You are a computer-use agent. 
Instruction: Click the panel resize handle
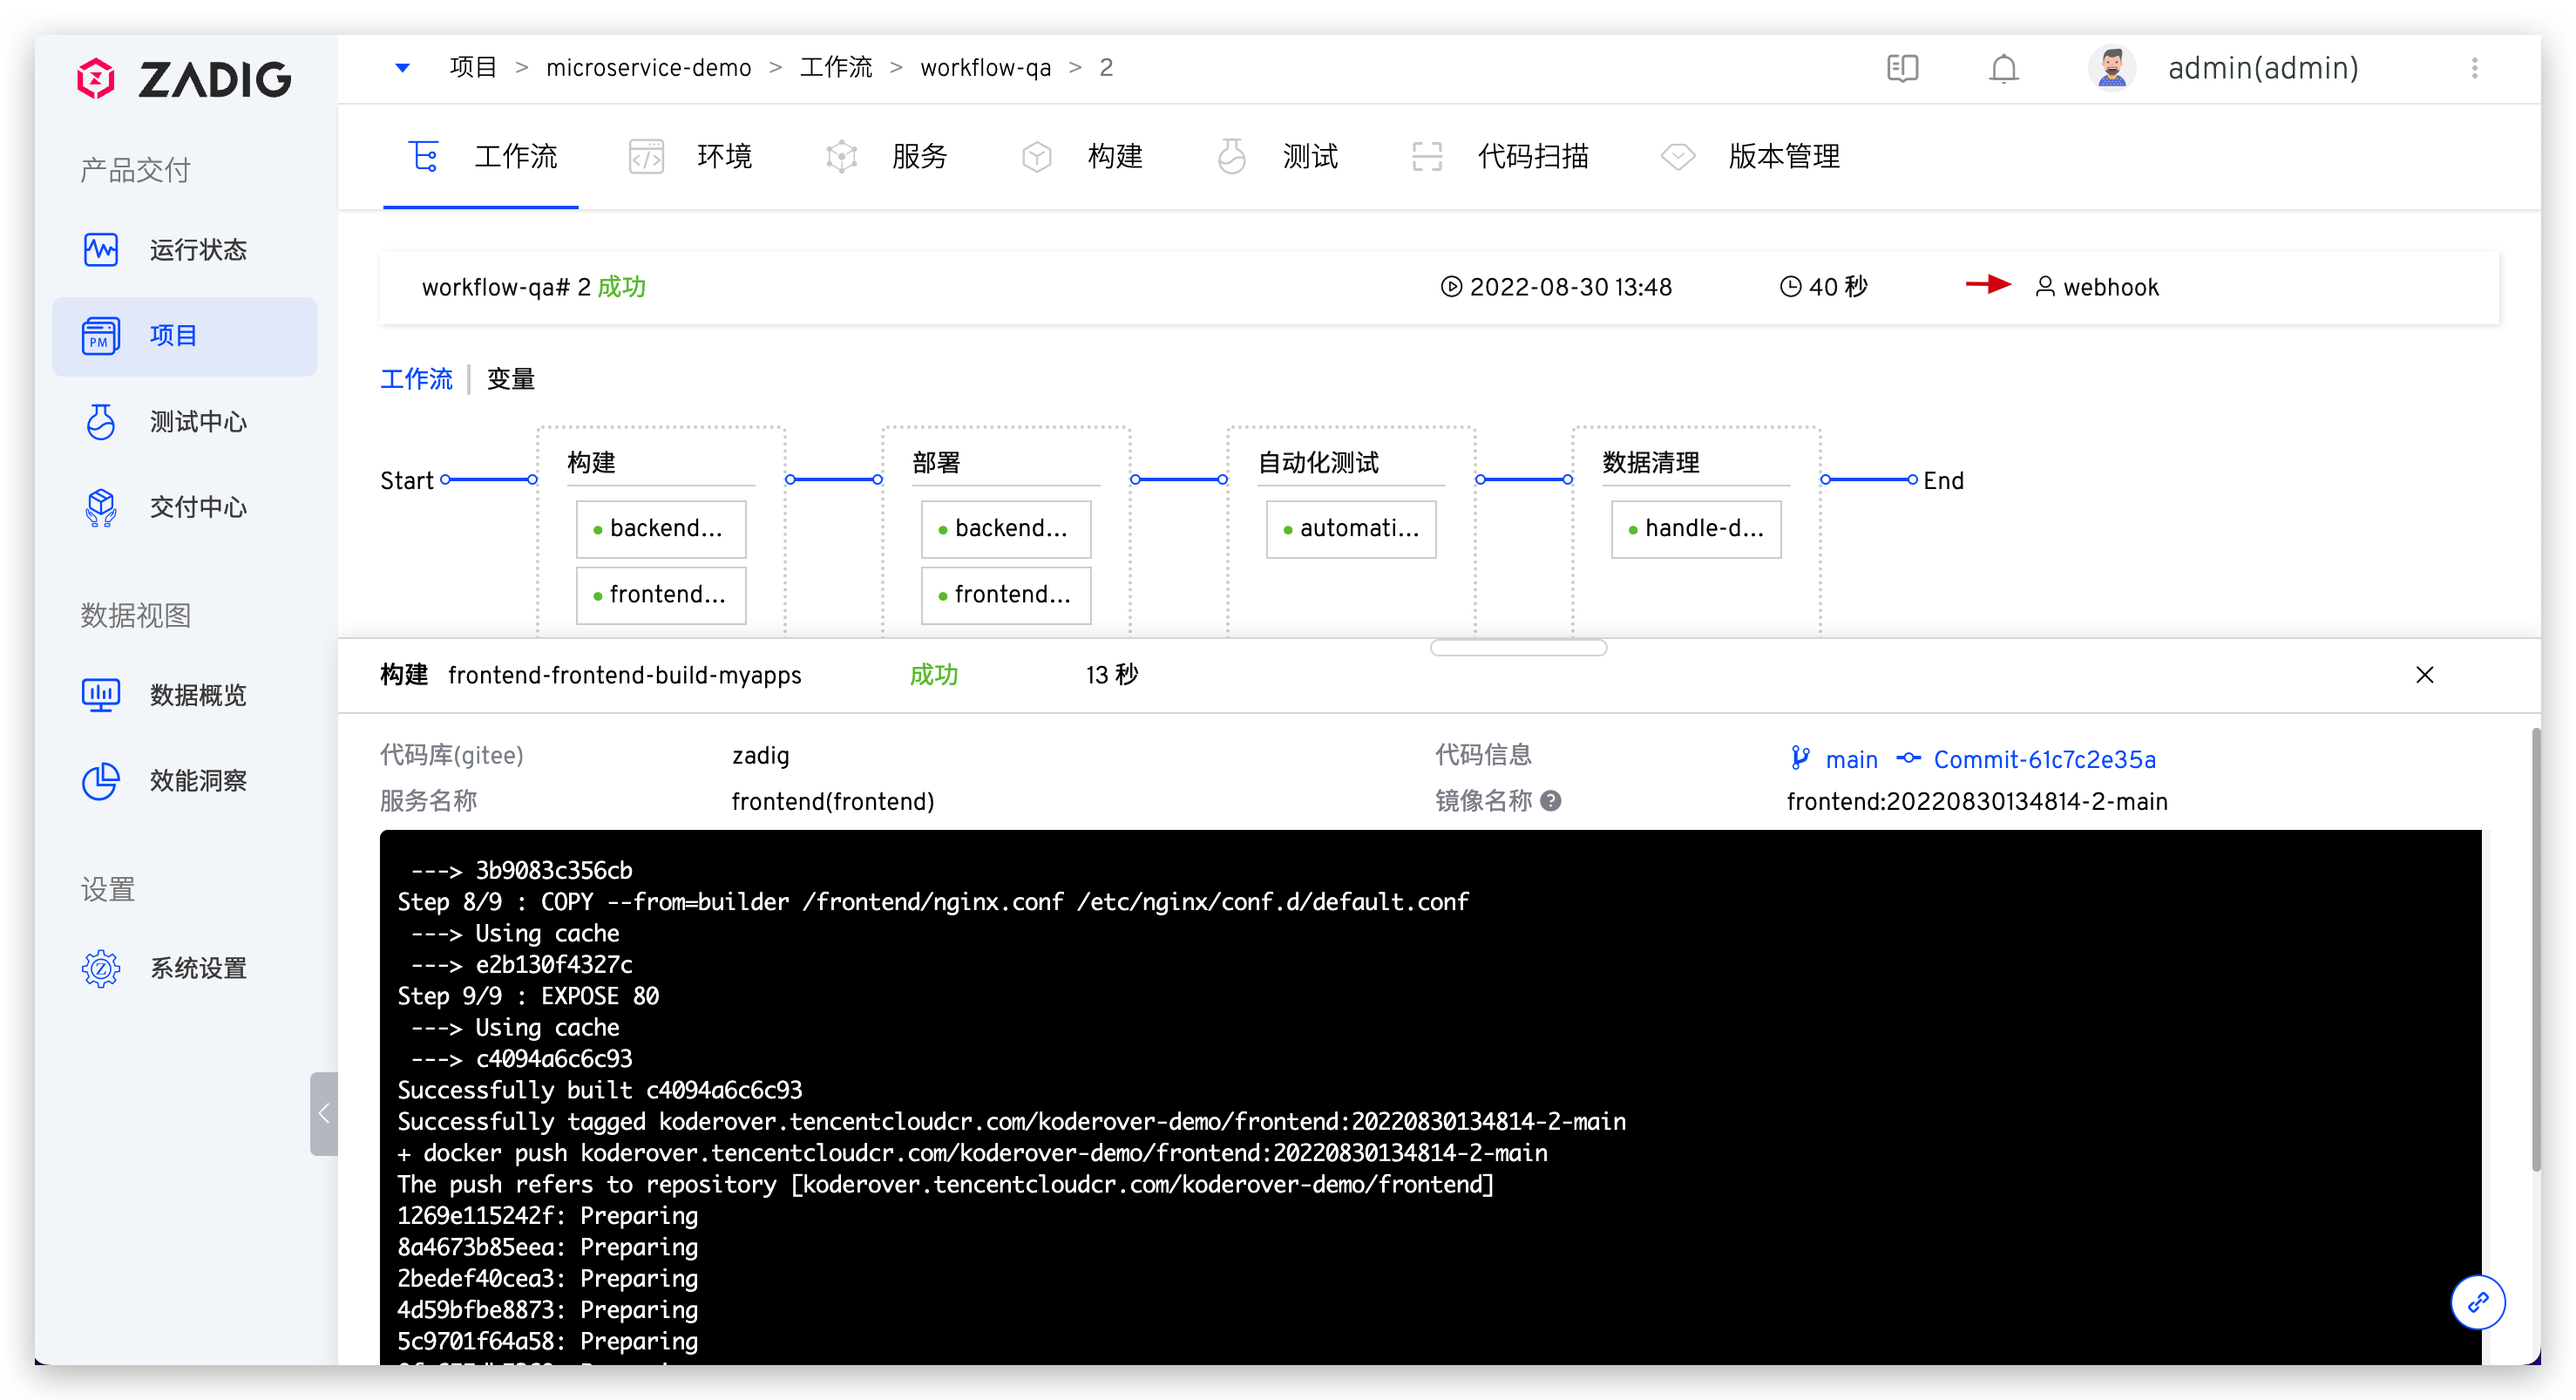point(1518,648)
